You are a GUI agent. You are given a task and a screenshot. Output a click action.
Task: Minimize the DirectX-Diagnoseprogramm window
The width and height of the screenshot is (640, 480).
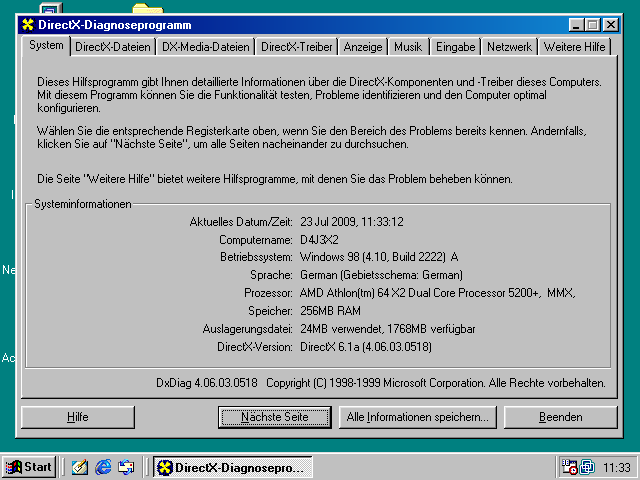coord(576,25)
